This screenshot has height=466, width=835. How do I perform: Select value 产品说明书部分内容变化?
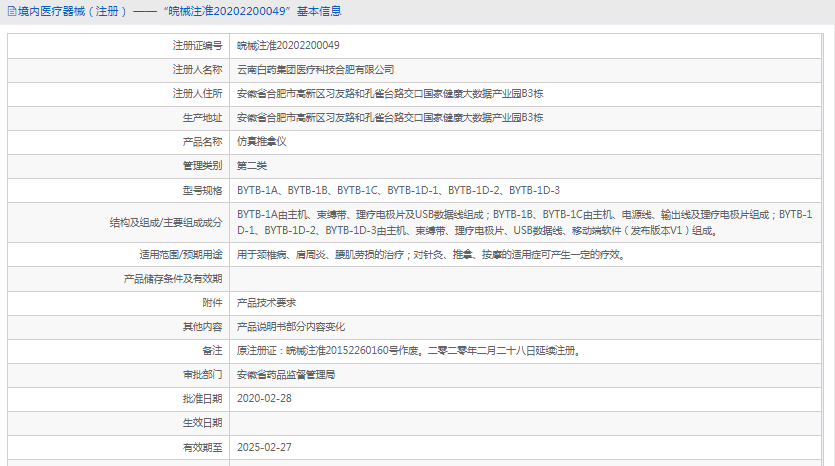pyautogui.click(x=291, y=326)
